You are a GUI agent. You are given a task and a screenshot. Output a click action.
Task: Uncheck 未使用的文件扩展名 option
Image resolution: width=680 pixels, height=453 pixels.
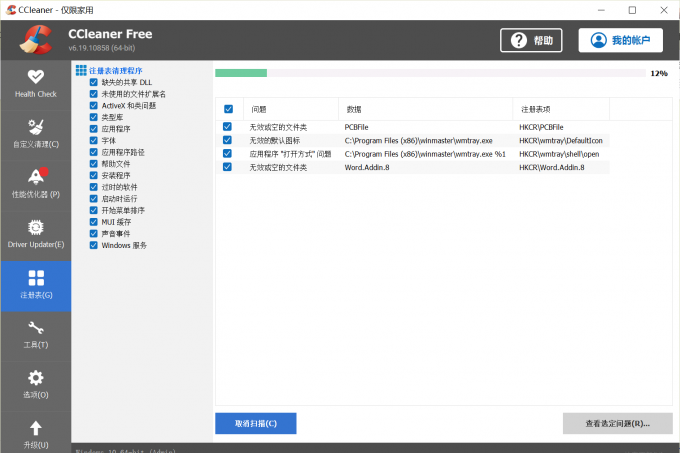coord(94,94)
